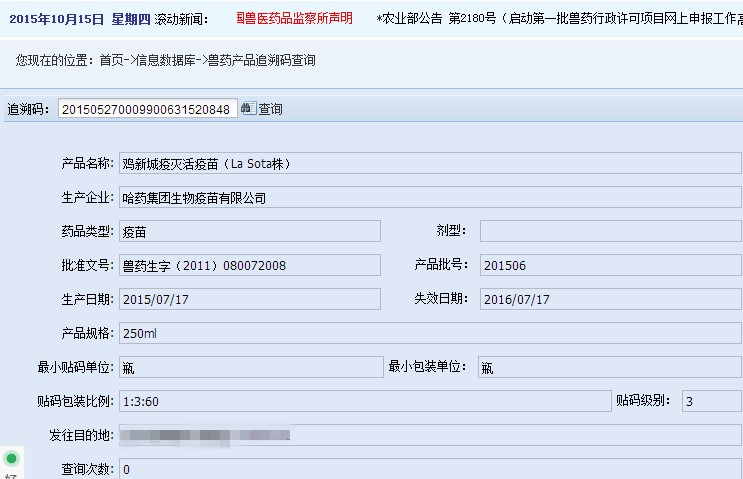Click the 生产企业 field
This screenshot has height=479, width=743.
tap(430, 198)
